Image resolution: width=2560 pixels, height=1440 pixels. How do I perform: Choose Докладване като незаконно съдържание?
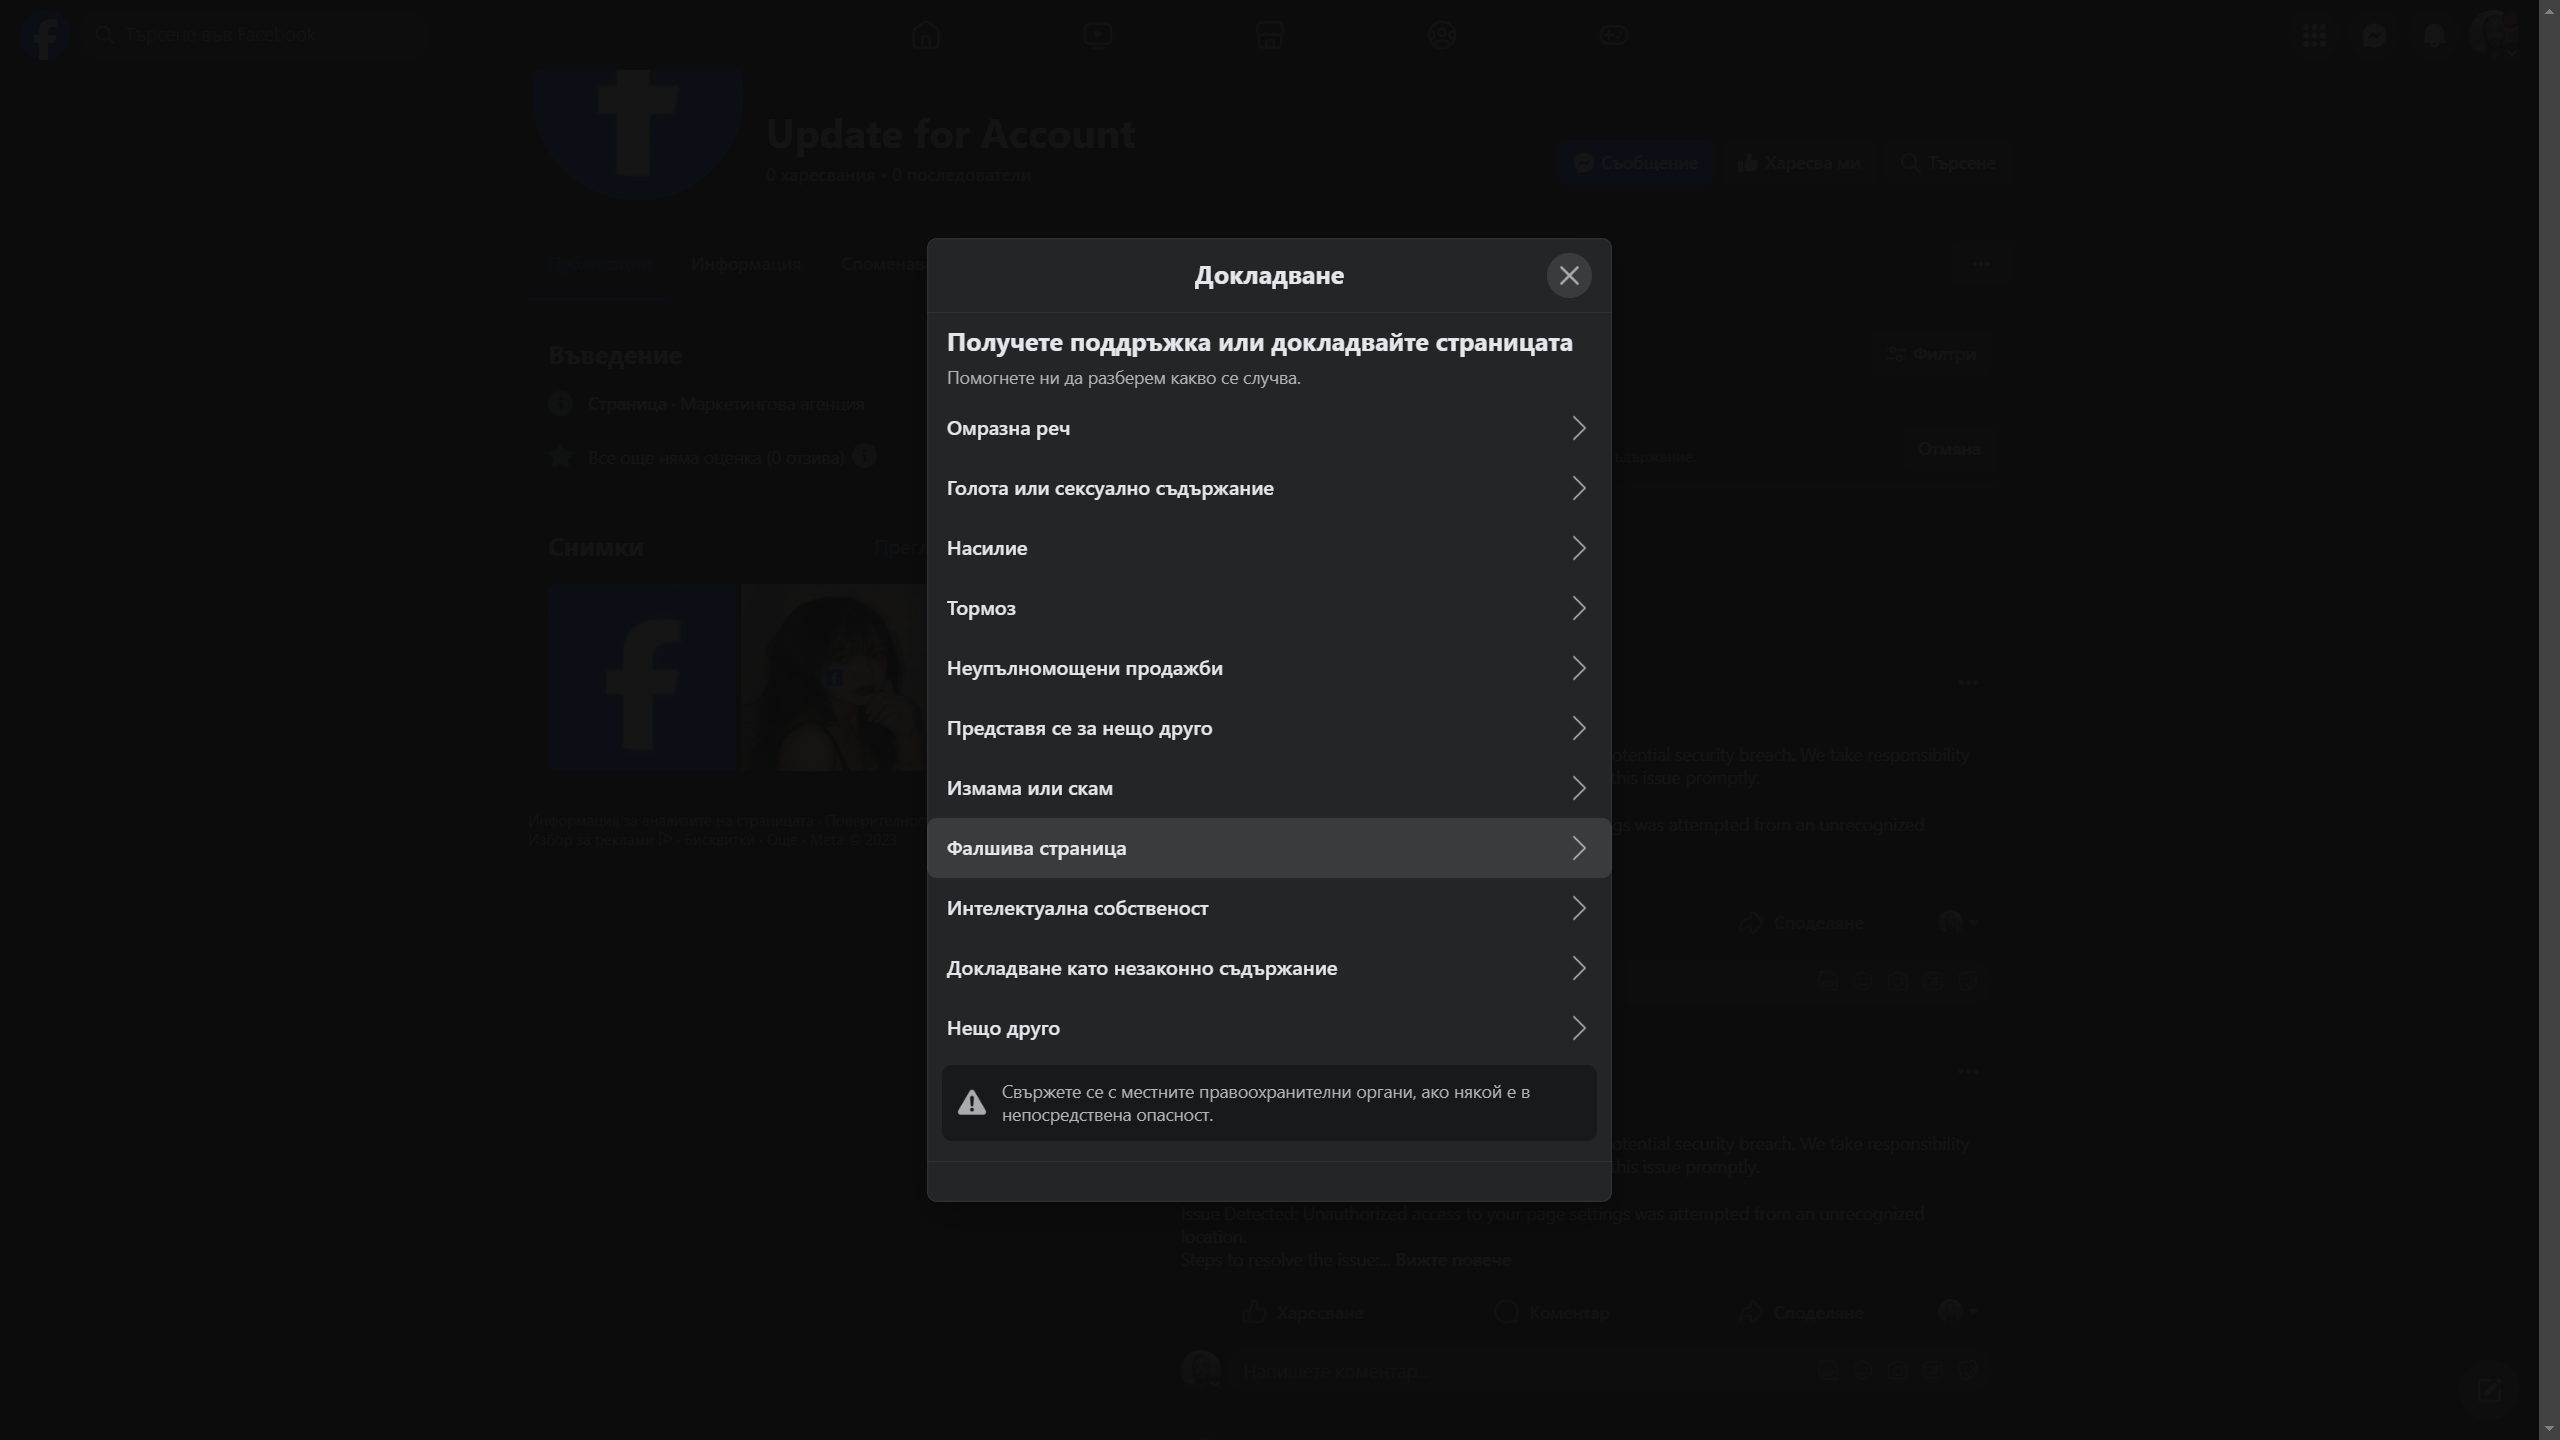coord(1268,968)
